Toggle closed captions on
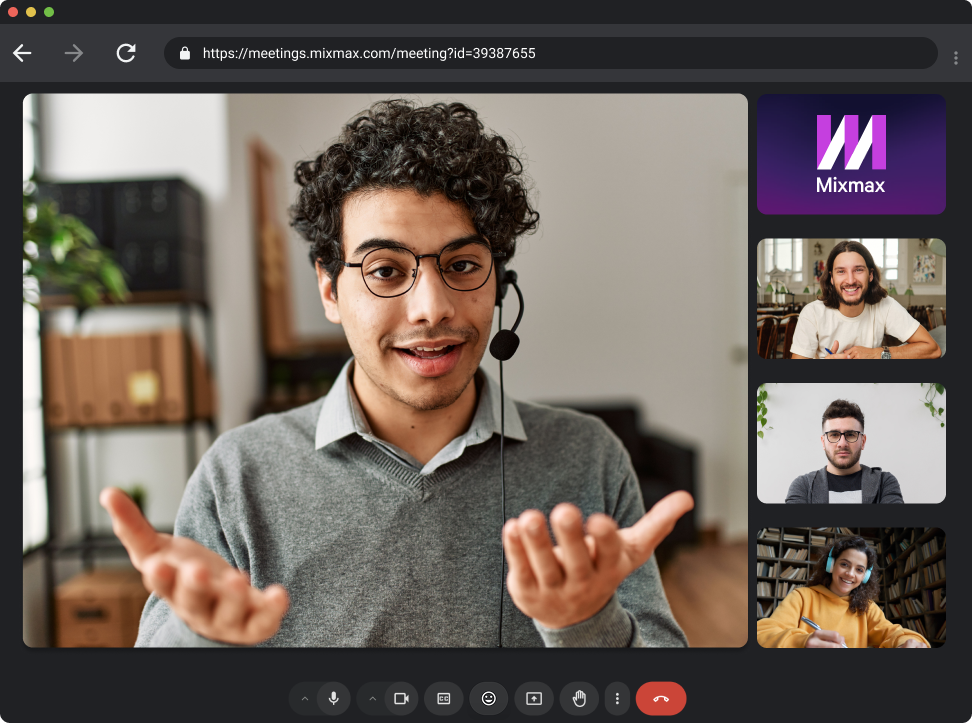Viewport: 972px width, 723px height. 443,698
